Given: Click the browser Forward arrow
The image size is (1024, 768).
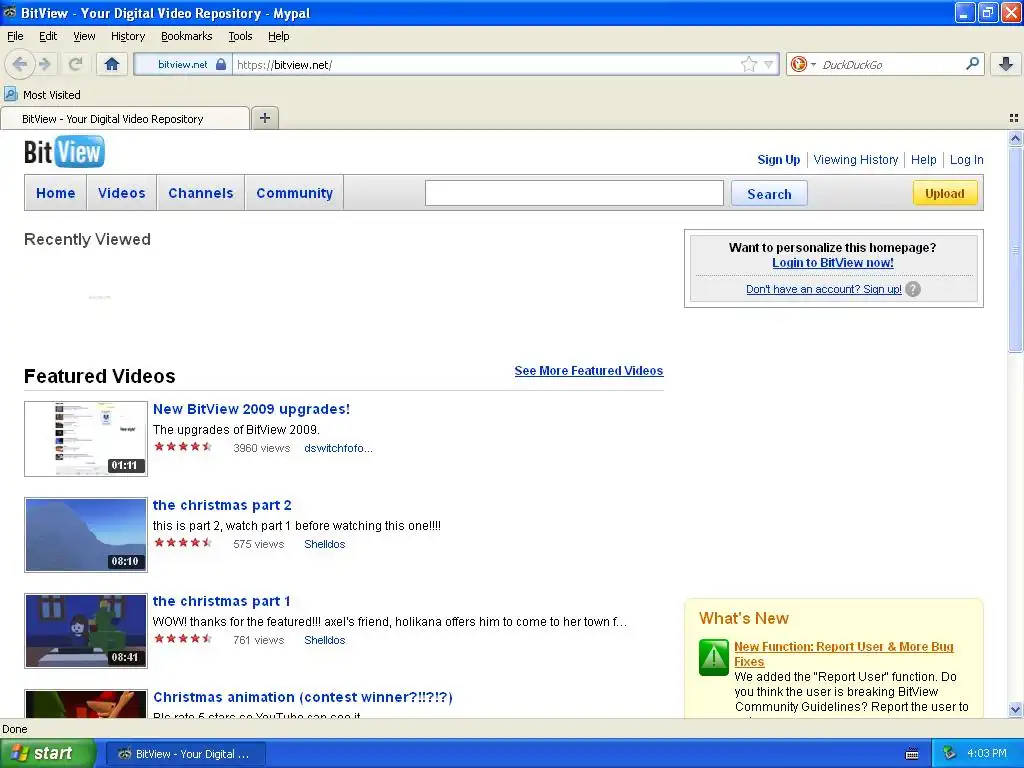Looking at the screenshot, I should click(44, 64).
